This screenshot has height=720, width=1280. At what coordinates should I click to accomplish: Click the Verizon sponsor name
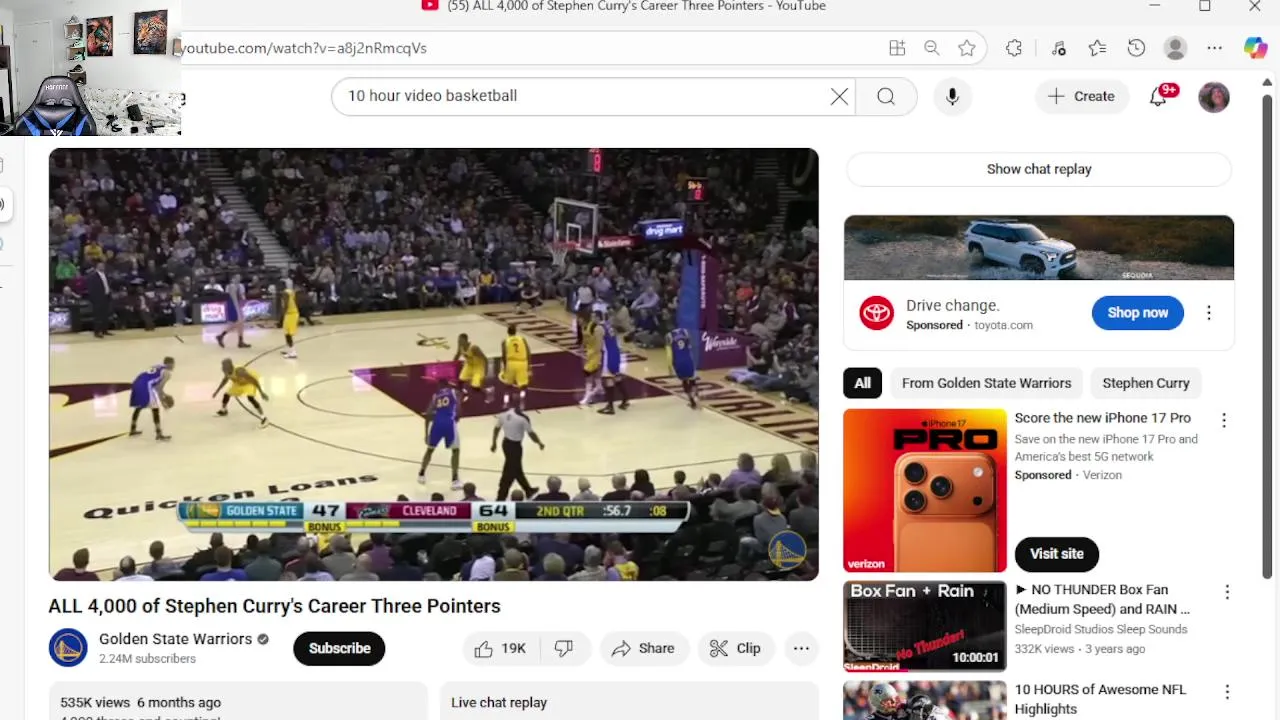[x=1102, y=475]
